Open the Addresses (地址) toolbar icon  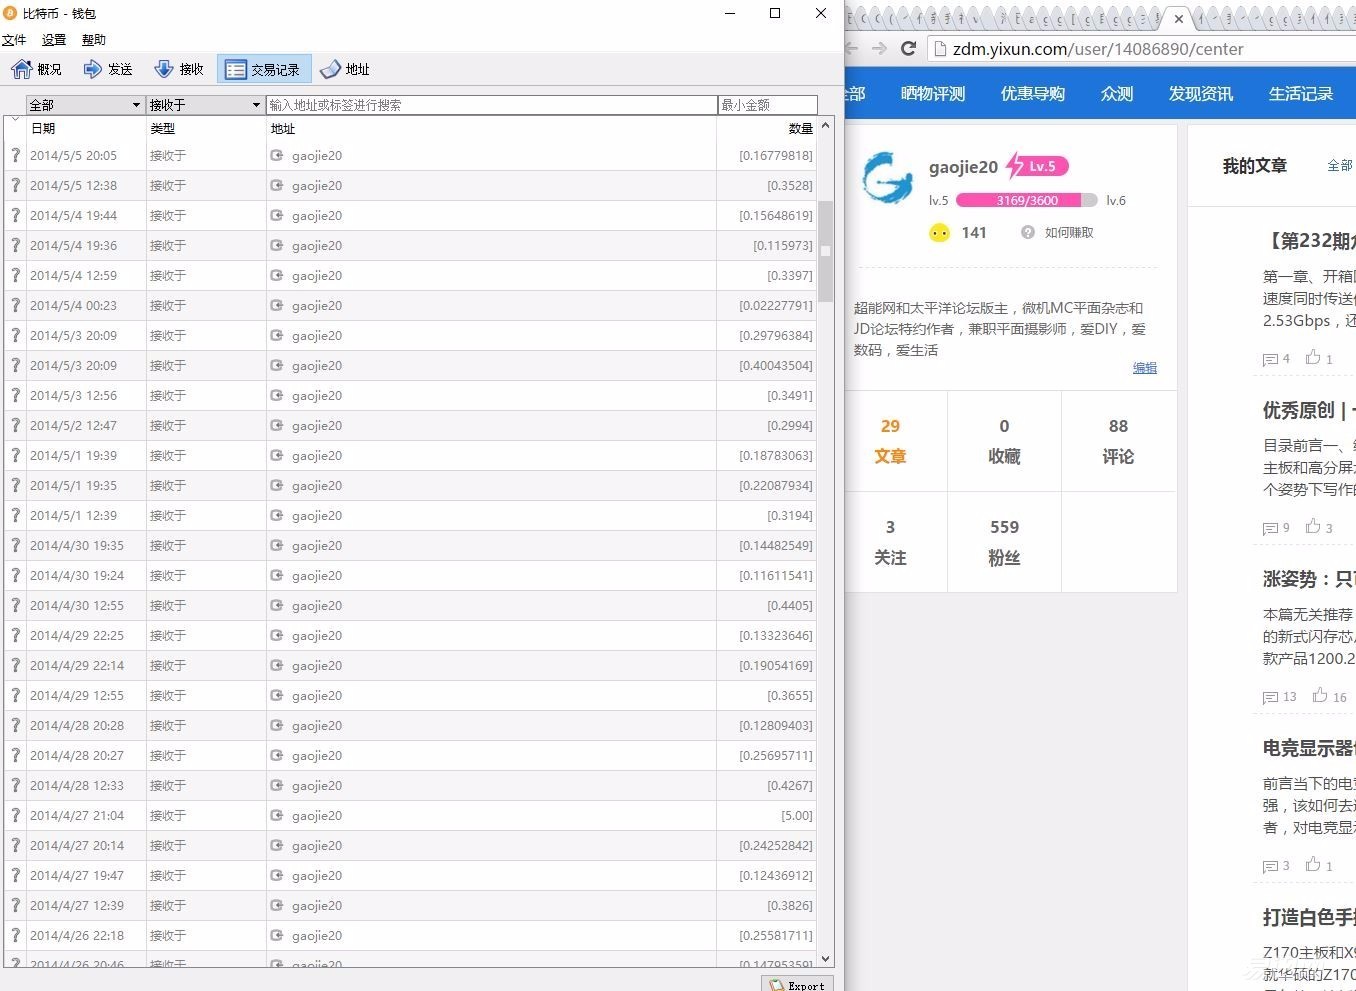pyautogui.click(x=331, y=69)
